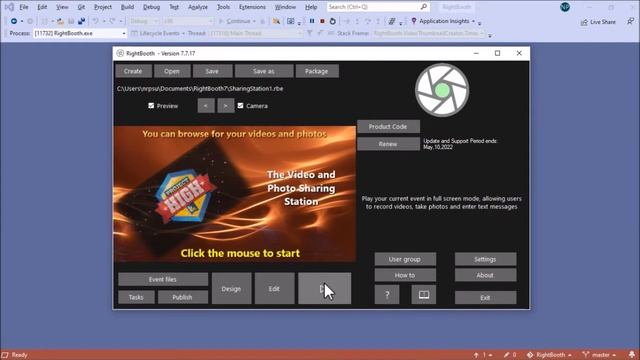This screenshot has height=360, width=640.
Task: Click the Live Share icon
Action: pyautogui.click(x=584, y=22)
